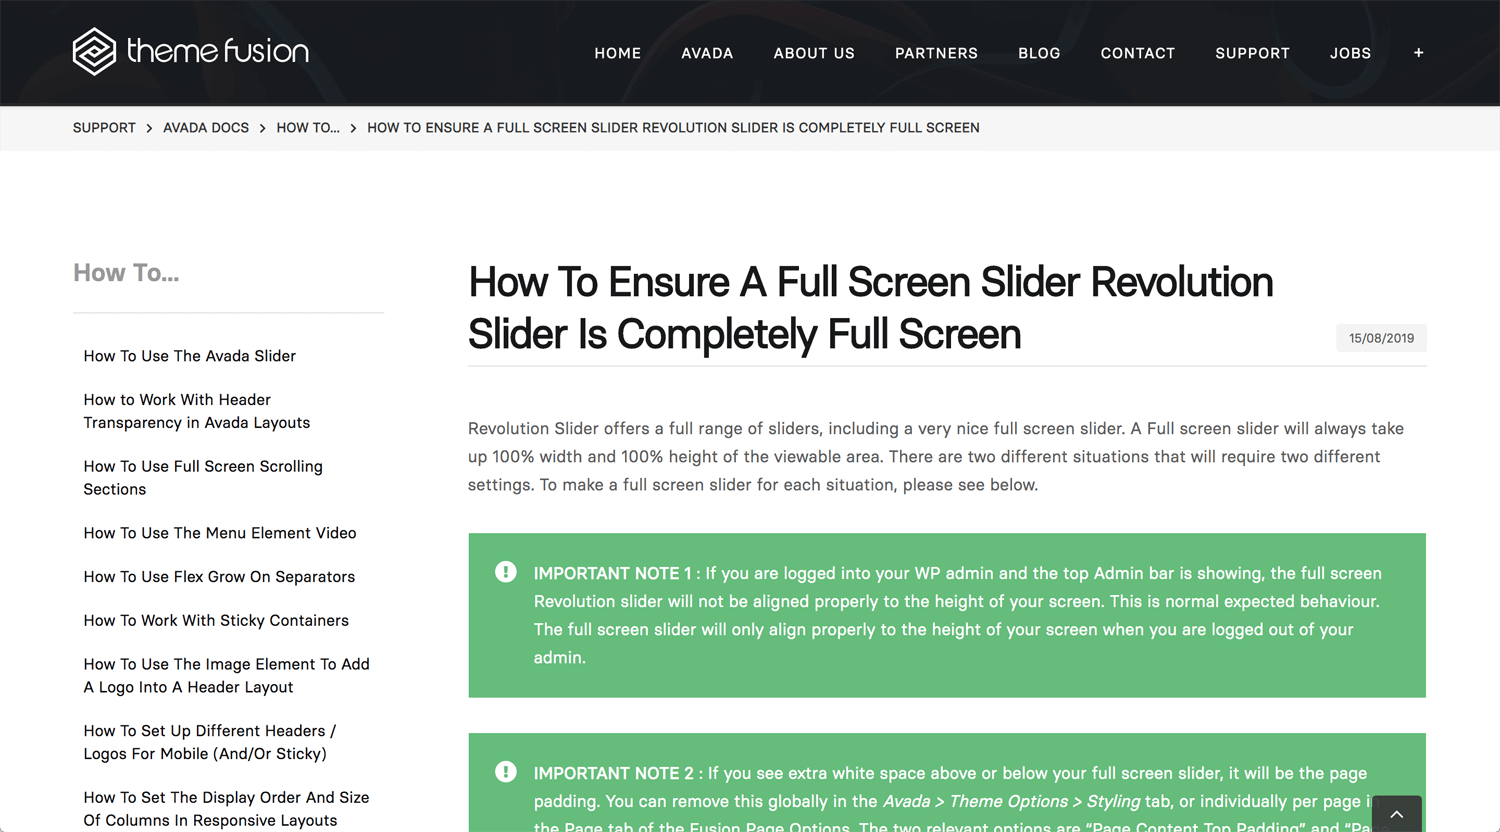Open the PARTNERS menu item
This screenshot has height=832, width=1500.
coord(936,53)
